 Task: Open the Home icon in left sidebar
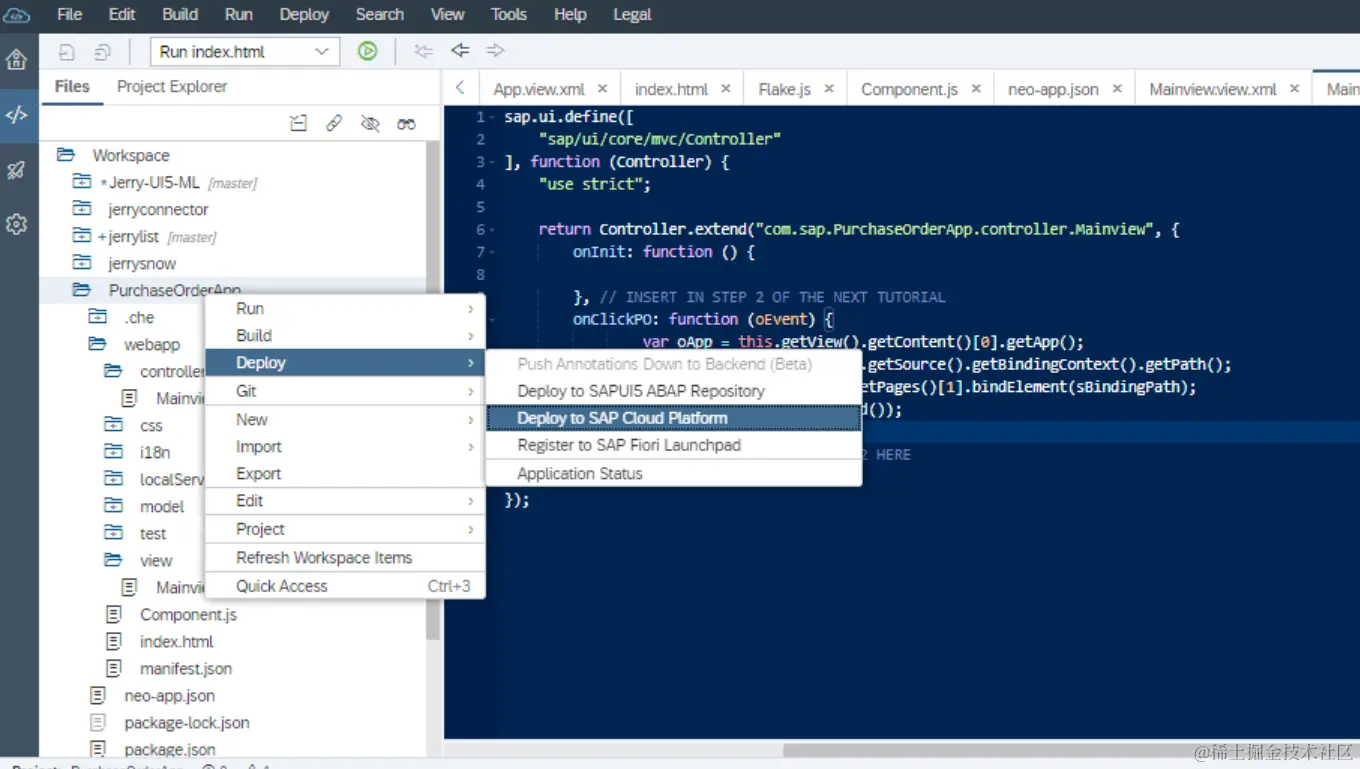(16, 60)
